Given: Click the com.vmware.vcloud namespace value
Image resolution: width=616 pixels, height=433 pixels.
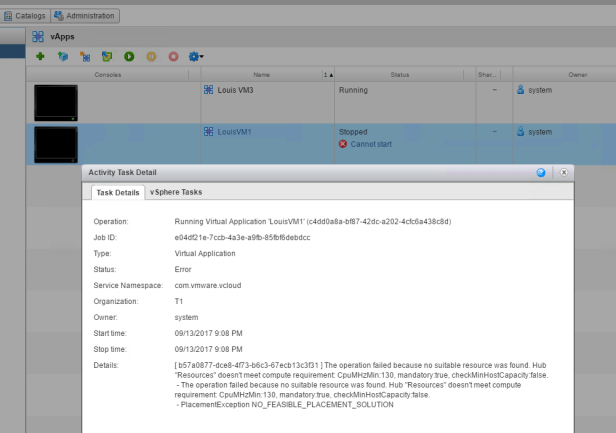Looking at the screenshot, I should point(208,286).
